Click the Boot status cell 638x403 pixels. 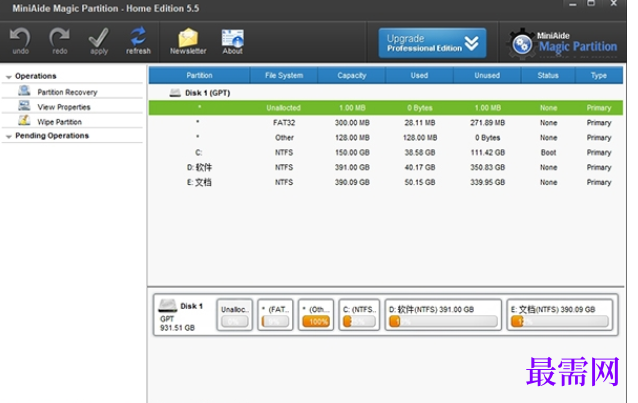coord(548,153)
